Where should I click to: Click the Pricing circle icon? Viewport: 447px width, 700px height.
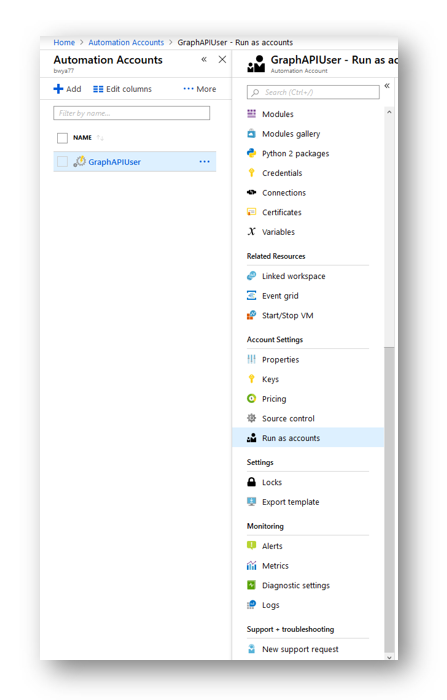[x=251, y=398]
